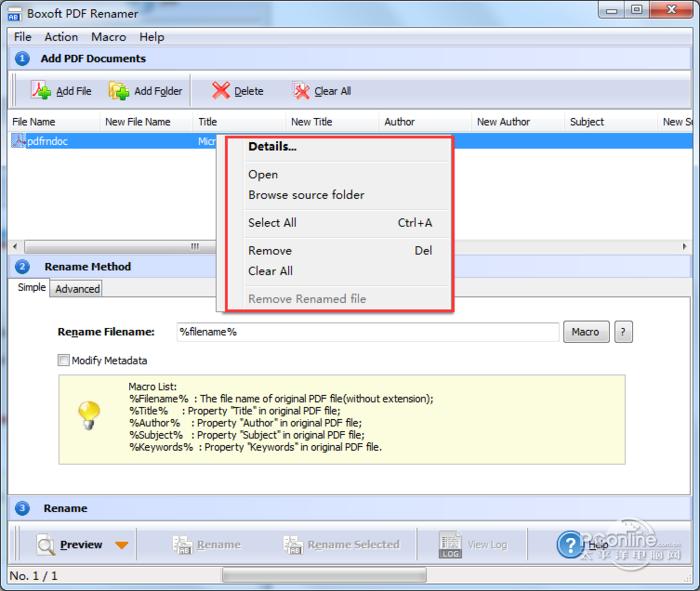
Task: Click the New Title column header
Action: coord(333,122)
